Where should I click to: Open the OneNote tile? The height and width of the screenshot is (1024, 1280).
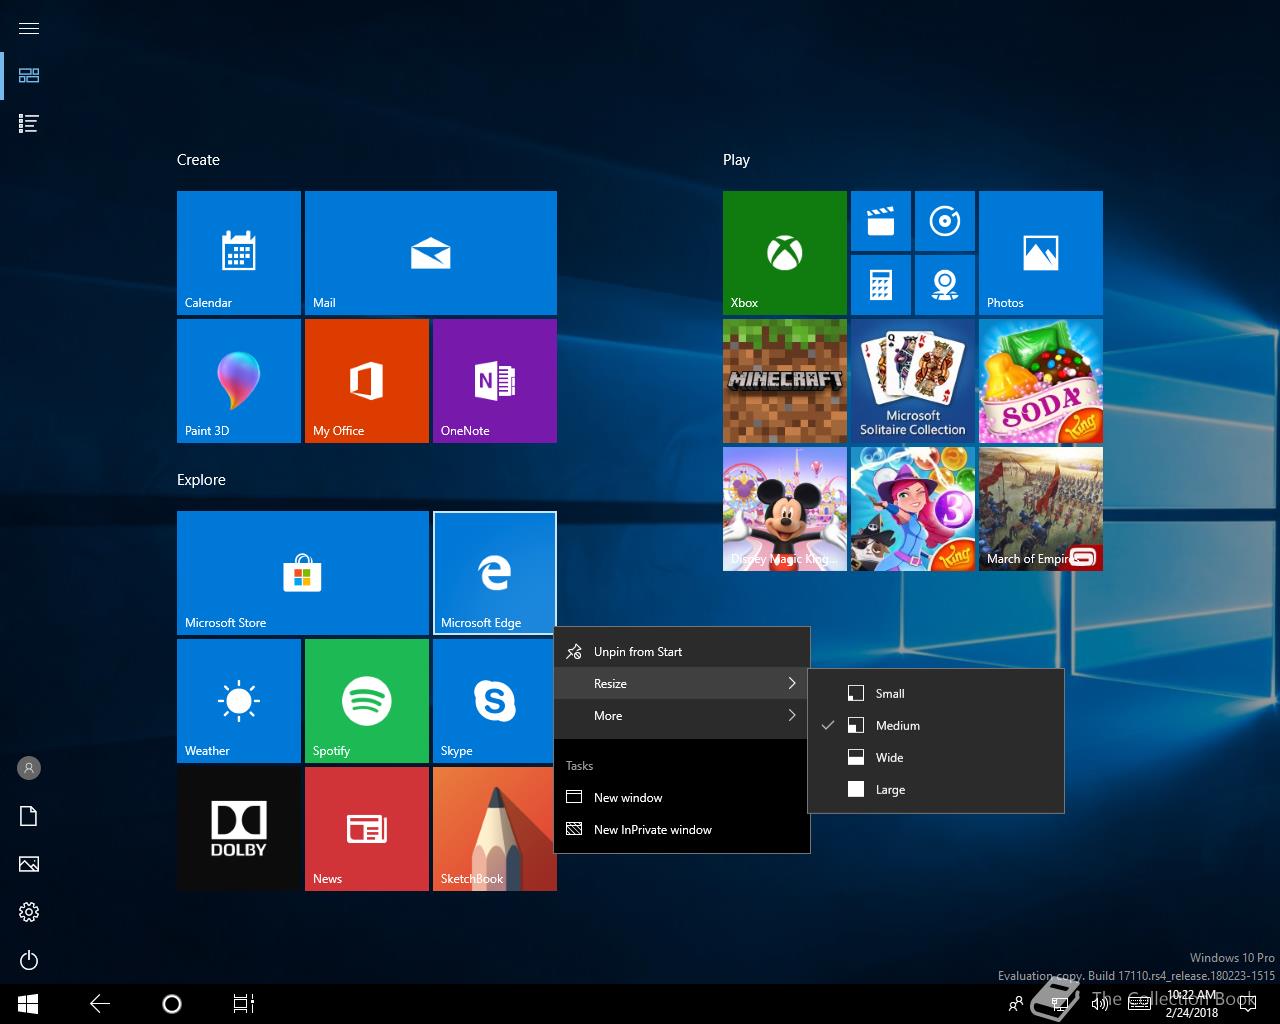pyautogui.click(x=495, y=381)
